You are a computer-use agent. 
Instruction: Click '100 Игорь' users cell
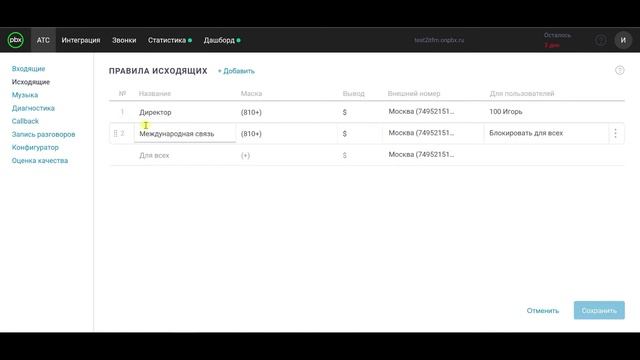pyautogui.click(x=506, y=111)
